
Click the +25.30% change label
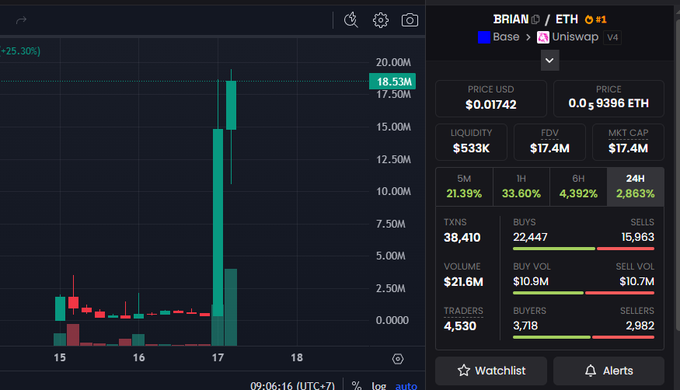pos(20,51)
